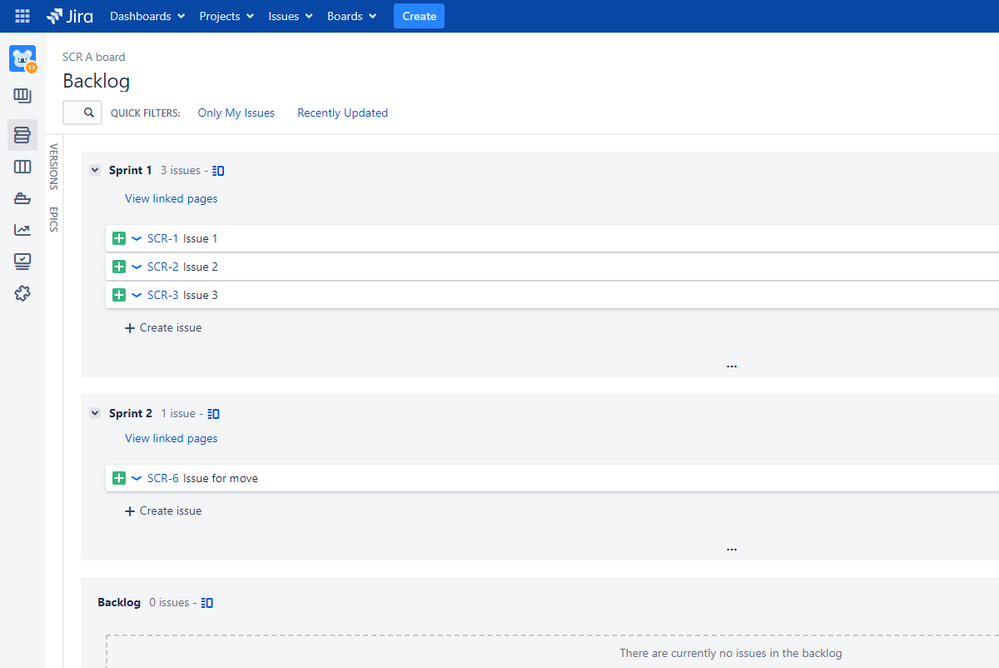Image resolution: width=999 pixels, height=668 pixels.
Task: Open the SCR project avatar icon
Action: tap(23, 59)
